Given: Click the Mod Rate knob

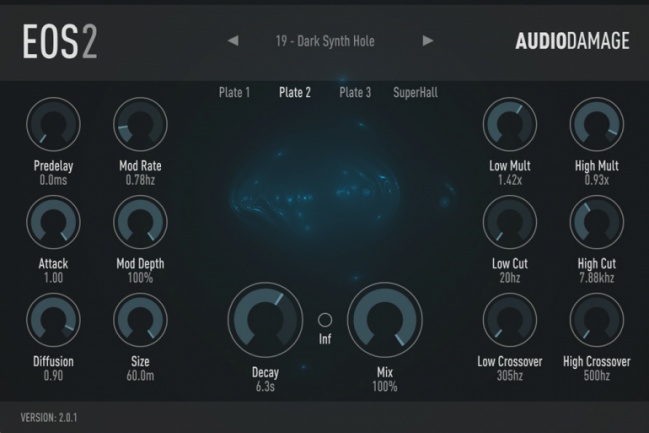Looking at the screenshot, I should (140, 124).
